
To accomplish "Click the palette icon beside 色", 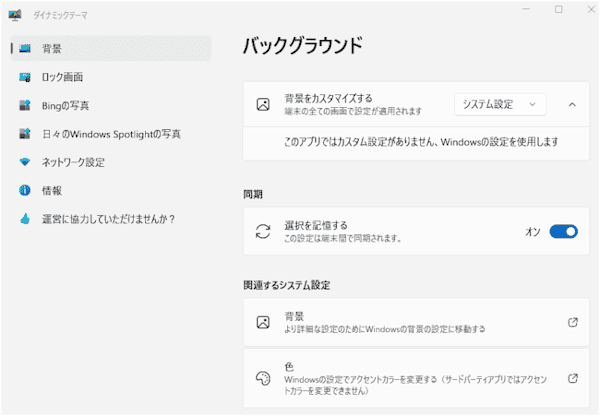I will click(263, 378).
